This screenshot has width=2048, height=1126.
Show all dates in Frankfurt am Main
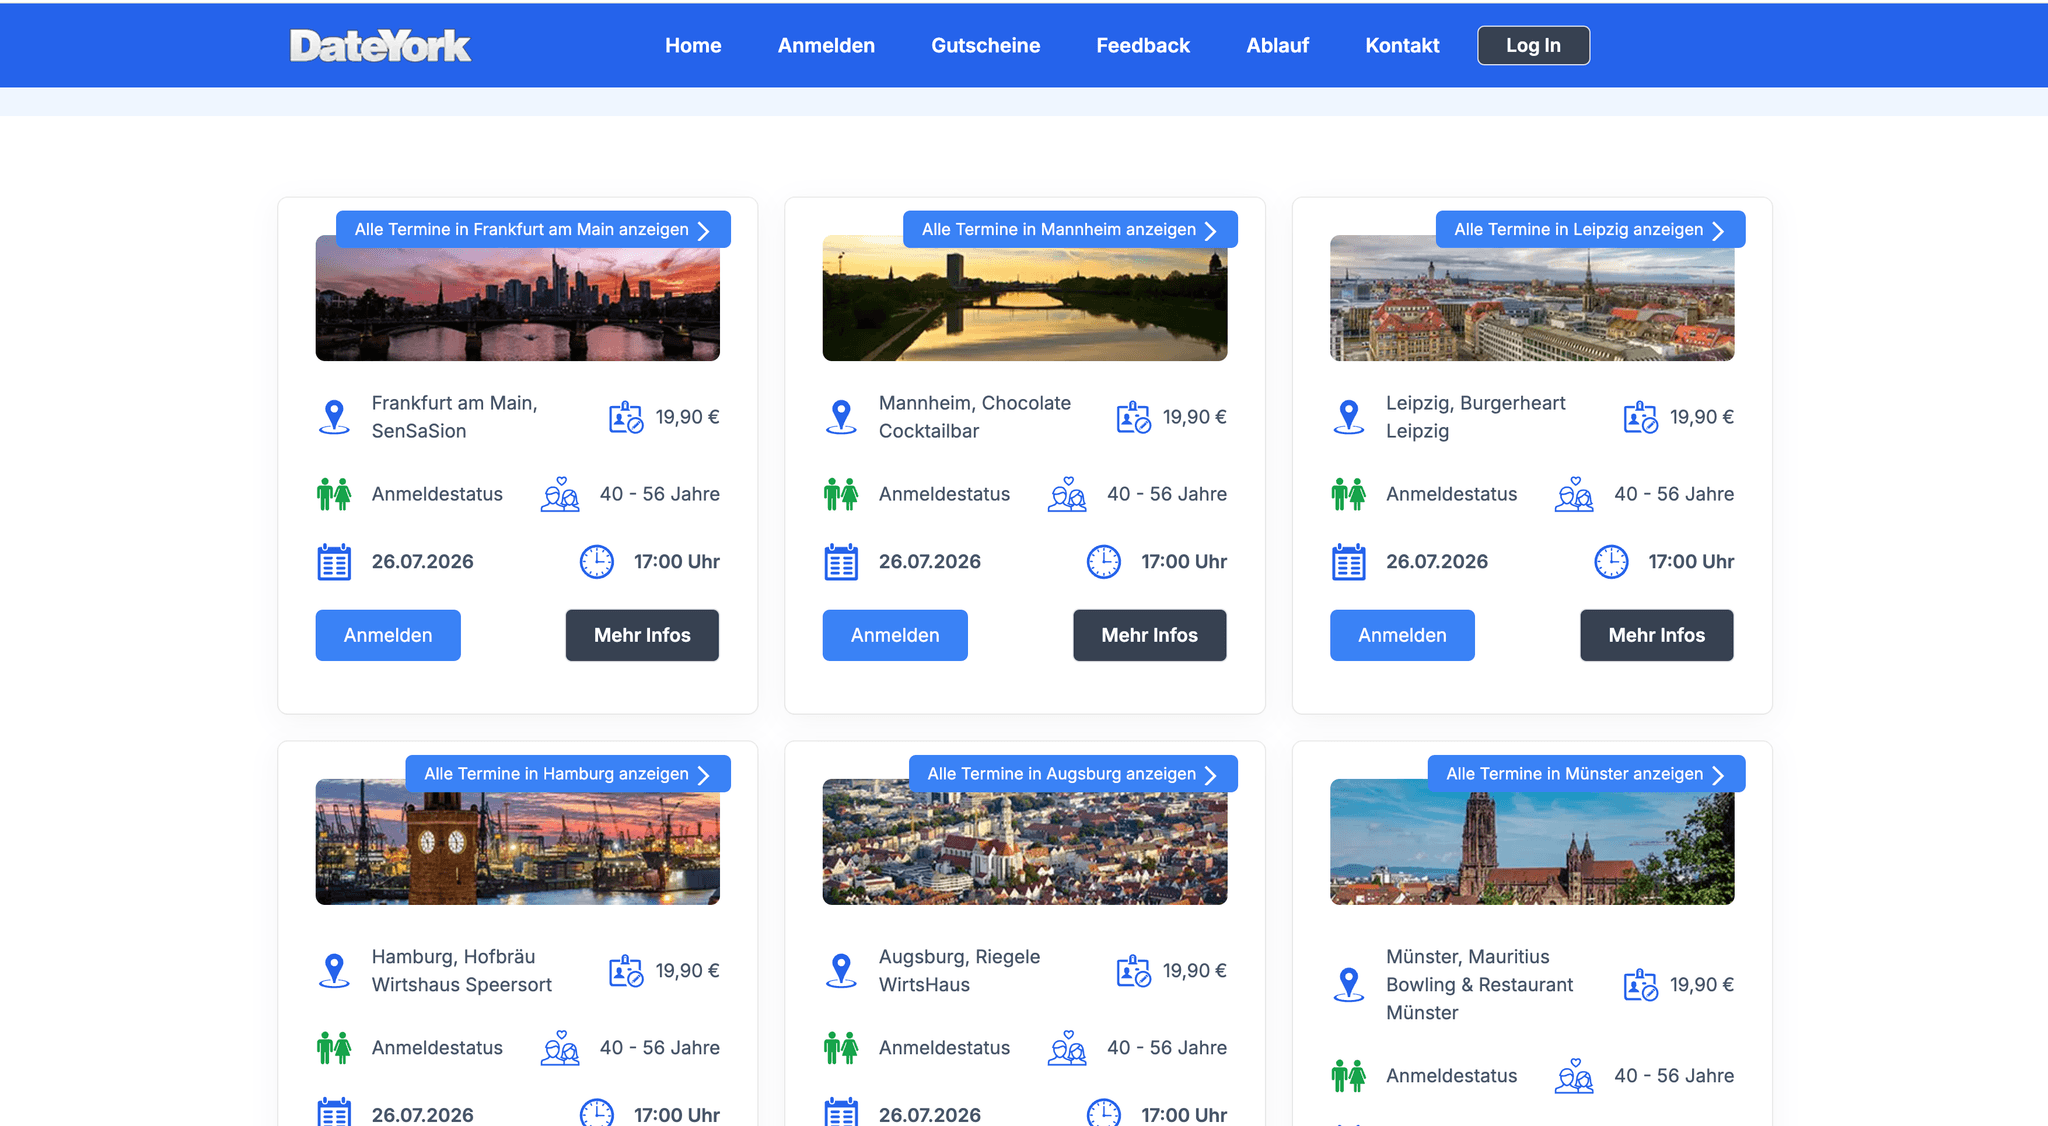pyautogui.click(x=533, y=230)
